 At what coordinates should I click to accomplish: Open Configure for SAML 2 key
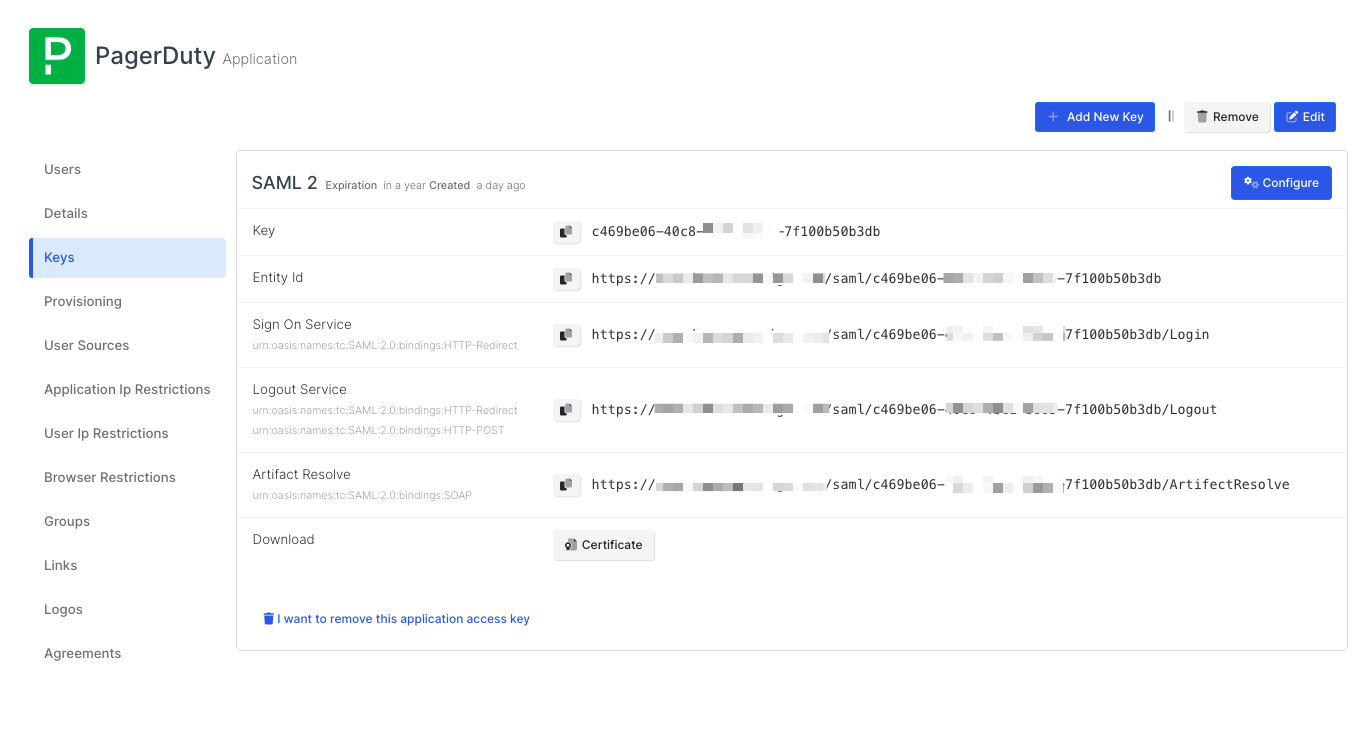[x=1280, y=183]
